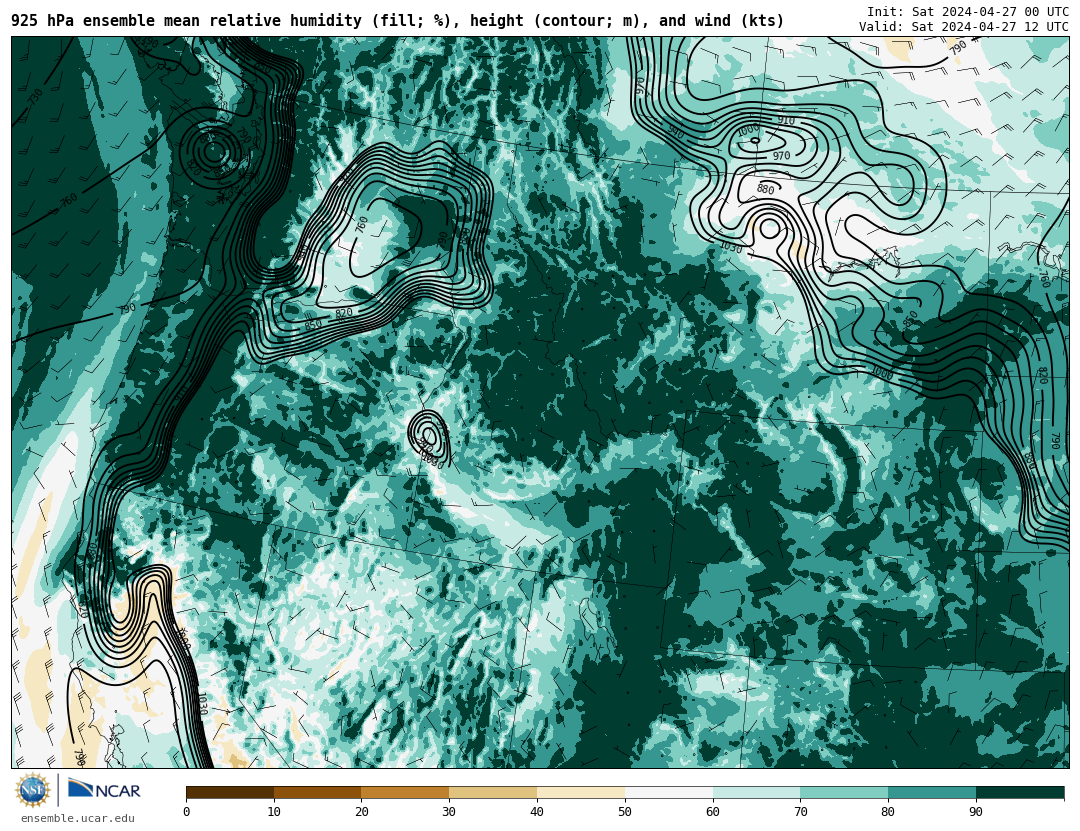The height and width of the screenshot is (831, 1080).
Task: Select the 50–60% white colorbar segment
Action: click(x=669, y=792)
